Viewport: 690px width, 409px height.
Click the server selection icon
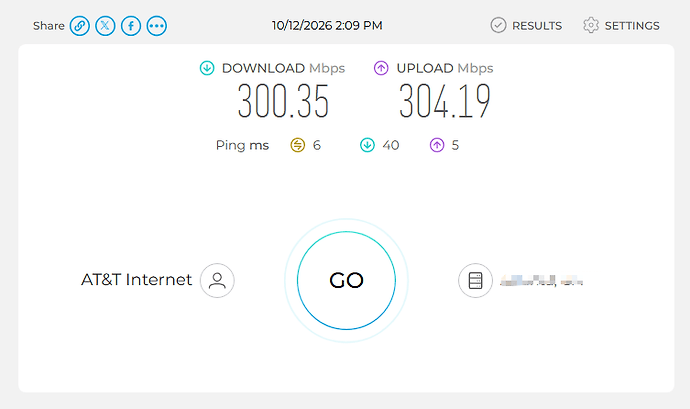click(x=475, y=280)
